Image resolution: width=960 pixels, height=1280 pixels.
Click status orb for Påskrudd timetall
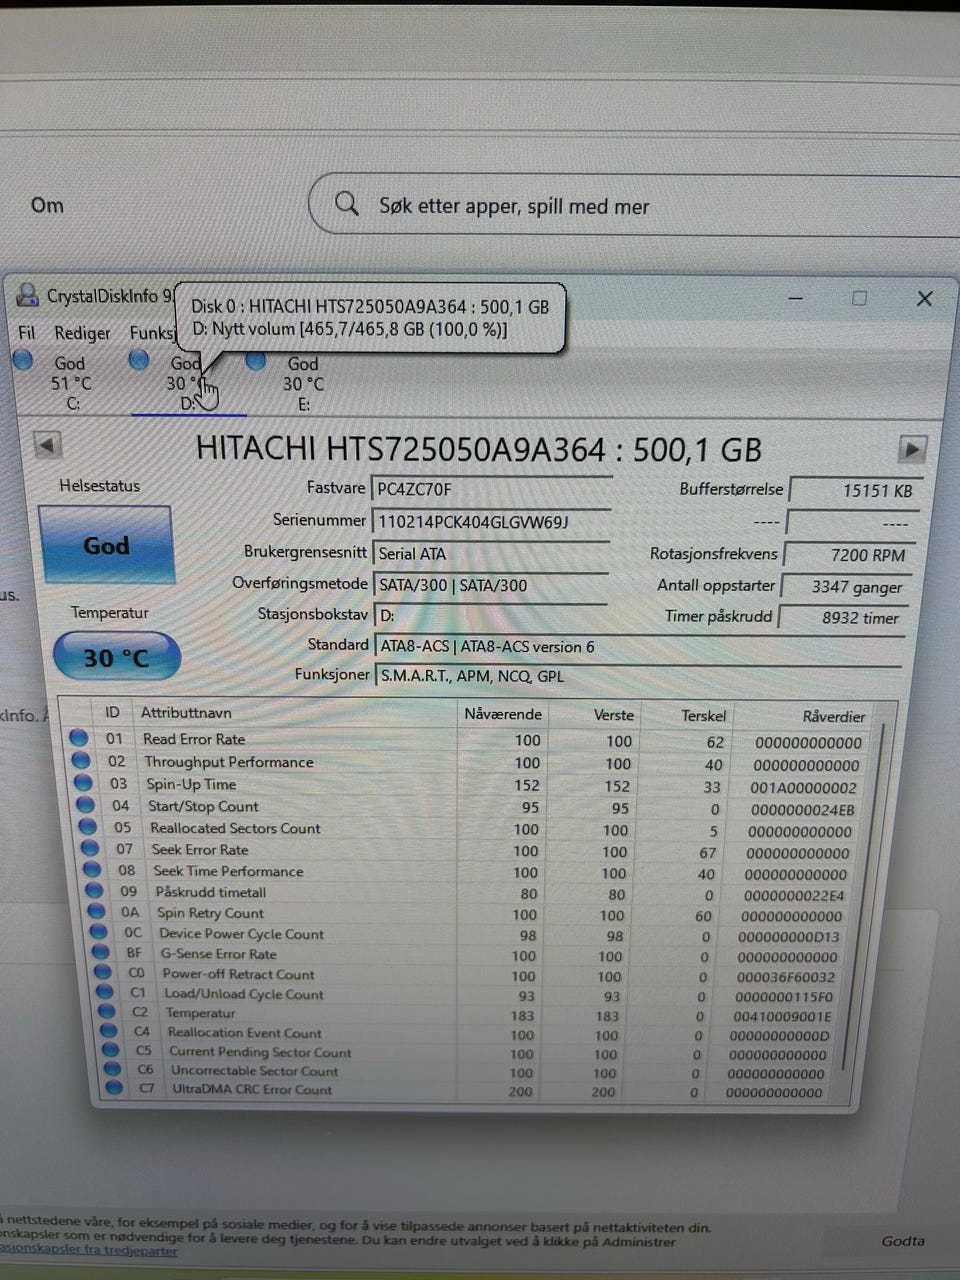click(94, 891)
